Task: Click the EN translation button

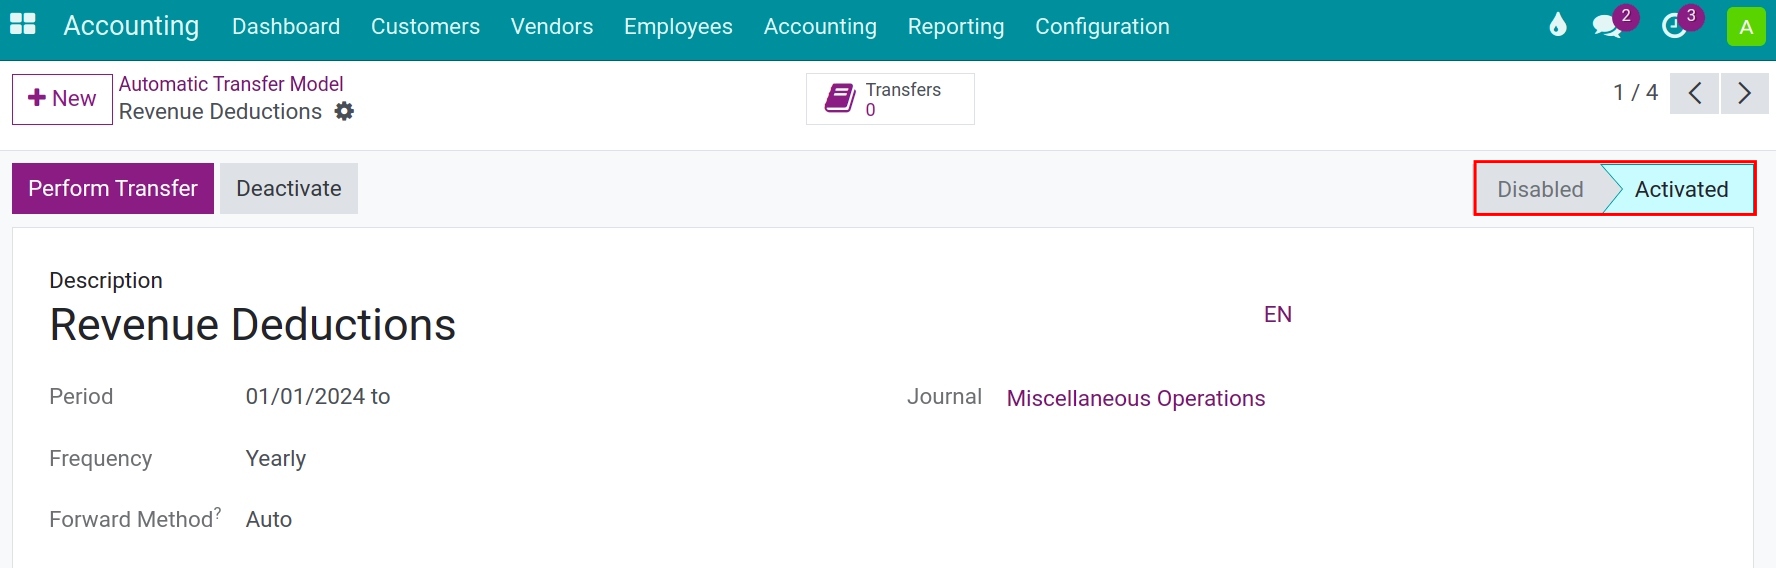Action: [1278, 314]
